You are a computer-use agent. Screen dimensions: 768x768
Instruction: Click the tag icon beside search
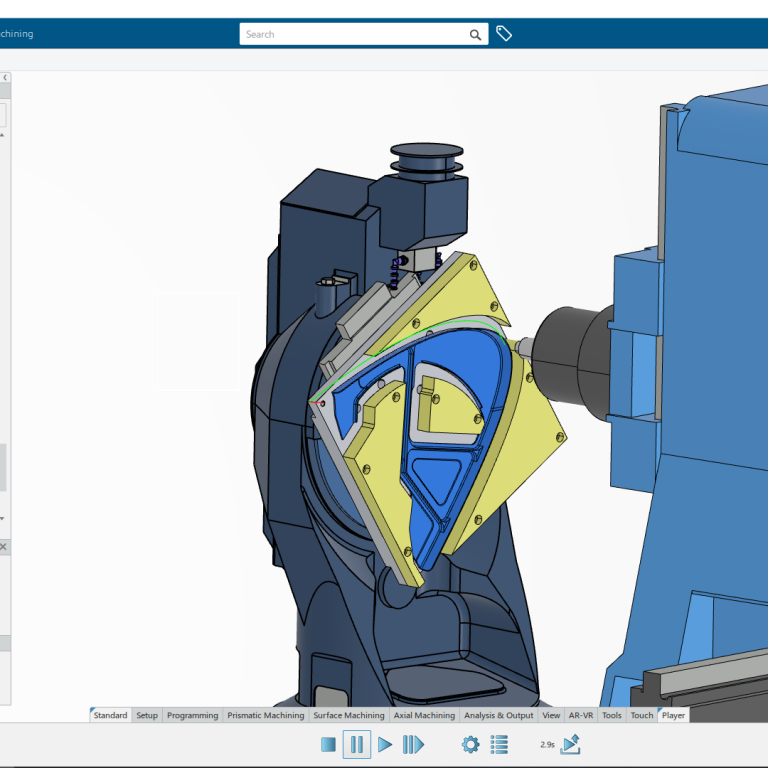504,34
